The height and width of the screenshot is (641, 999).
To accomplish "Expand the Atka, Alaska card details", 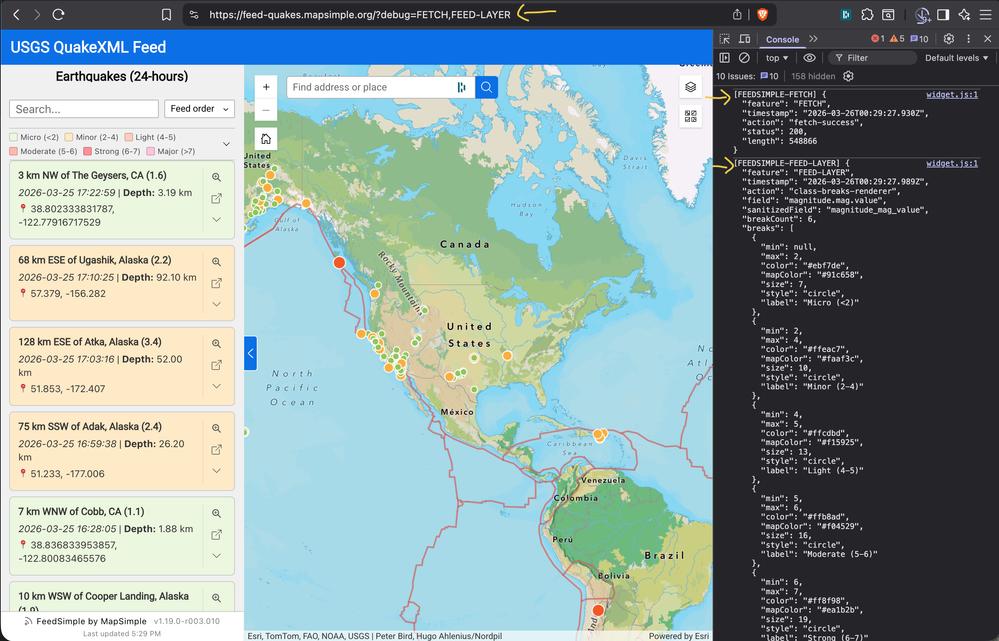I will coord(217,386).
